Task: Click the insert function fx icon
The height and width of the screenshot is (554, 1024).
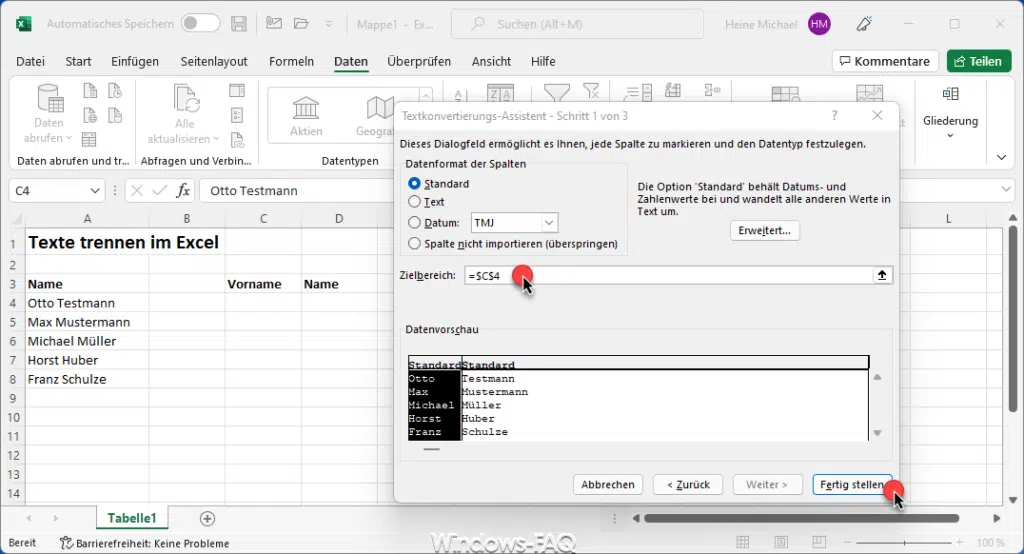Action: coord(184,191)
